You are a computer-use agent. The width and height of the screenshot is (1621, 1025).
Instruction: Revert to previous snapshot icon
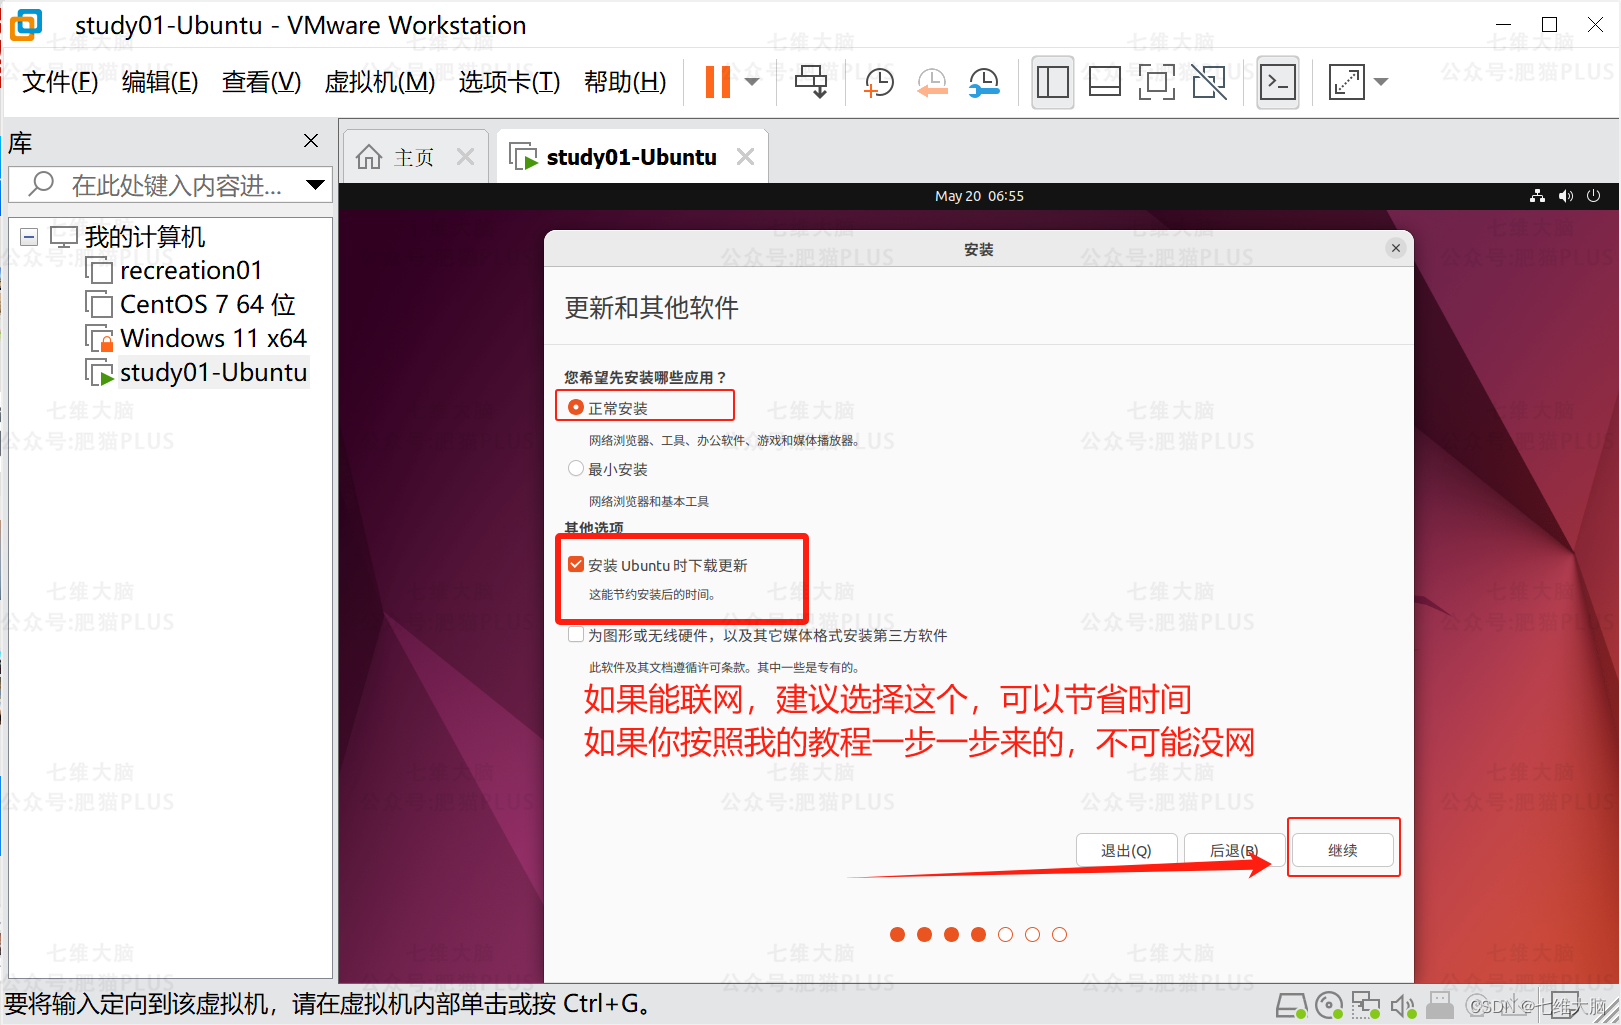tap(932, 82)
